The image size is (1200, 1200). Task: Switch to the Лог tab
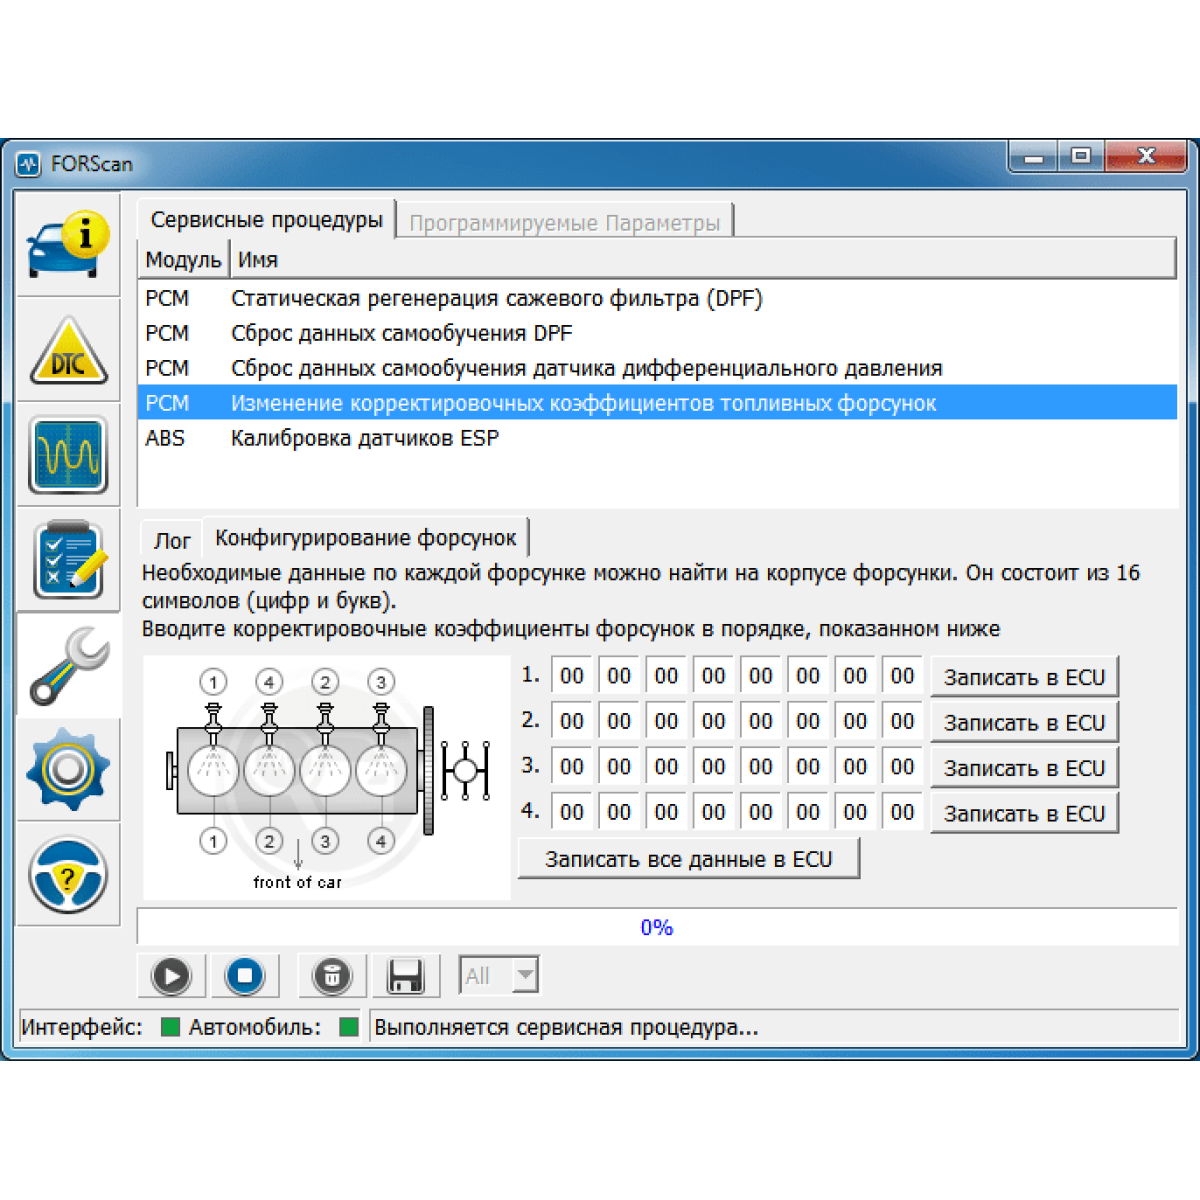(x=171, y=540)
